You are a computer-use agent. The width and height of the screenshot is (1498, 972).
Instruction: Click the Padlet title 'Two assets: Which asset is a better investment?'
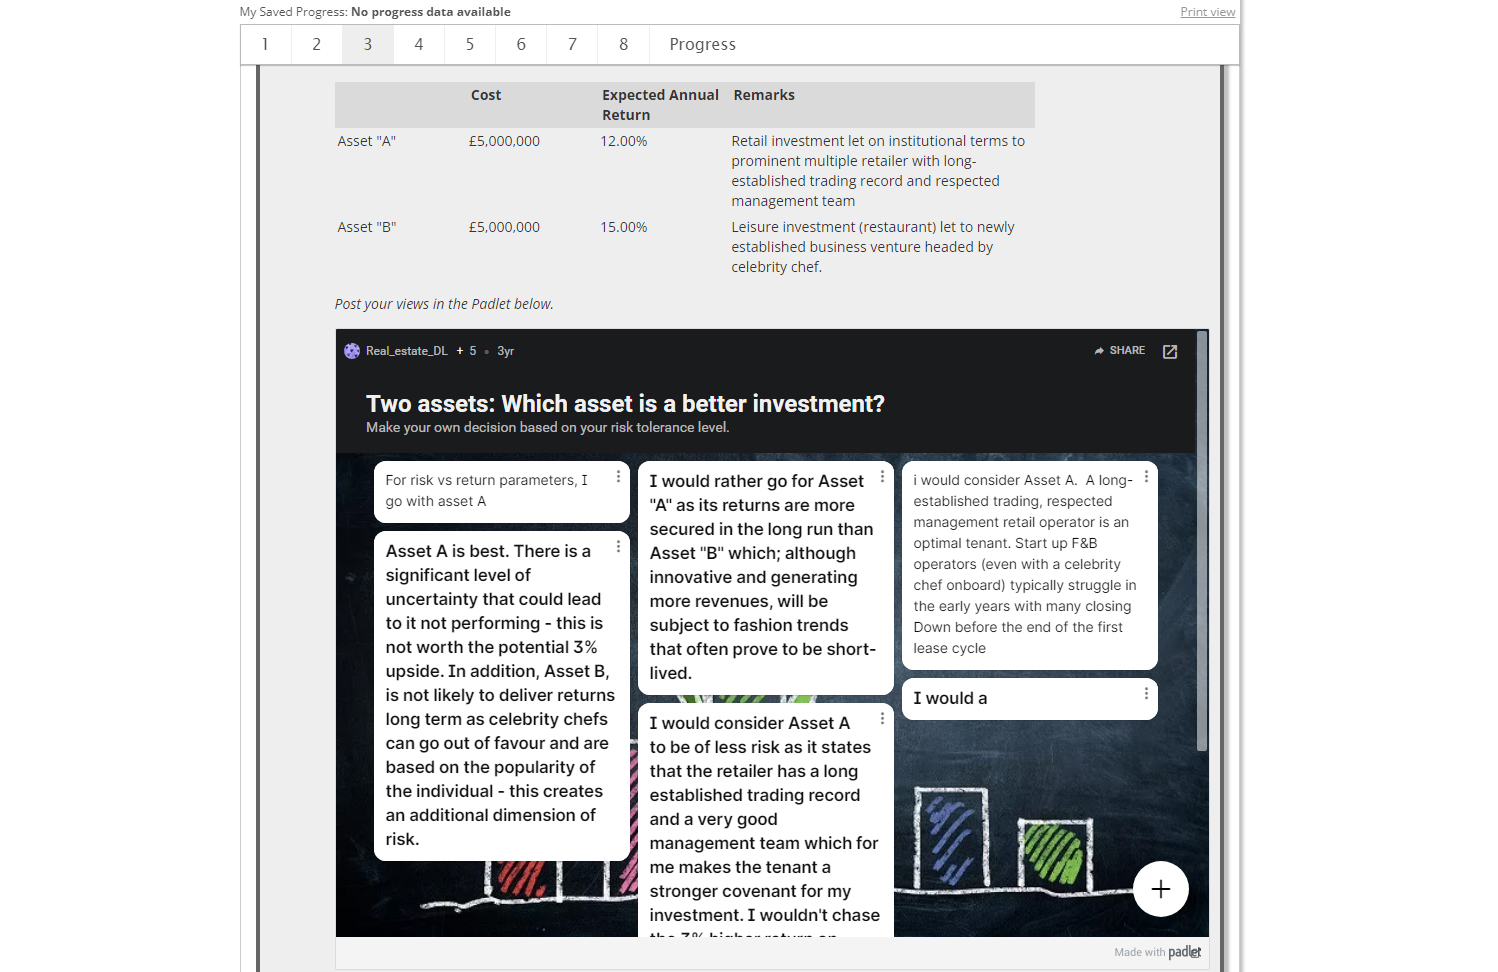coord(625,404)
